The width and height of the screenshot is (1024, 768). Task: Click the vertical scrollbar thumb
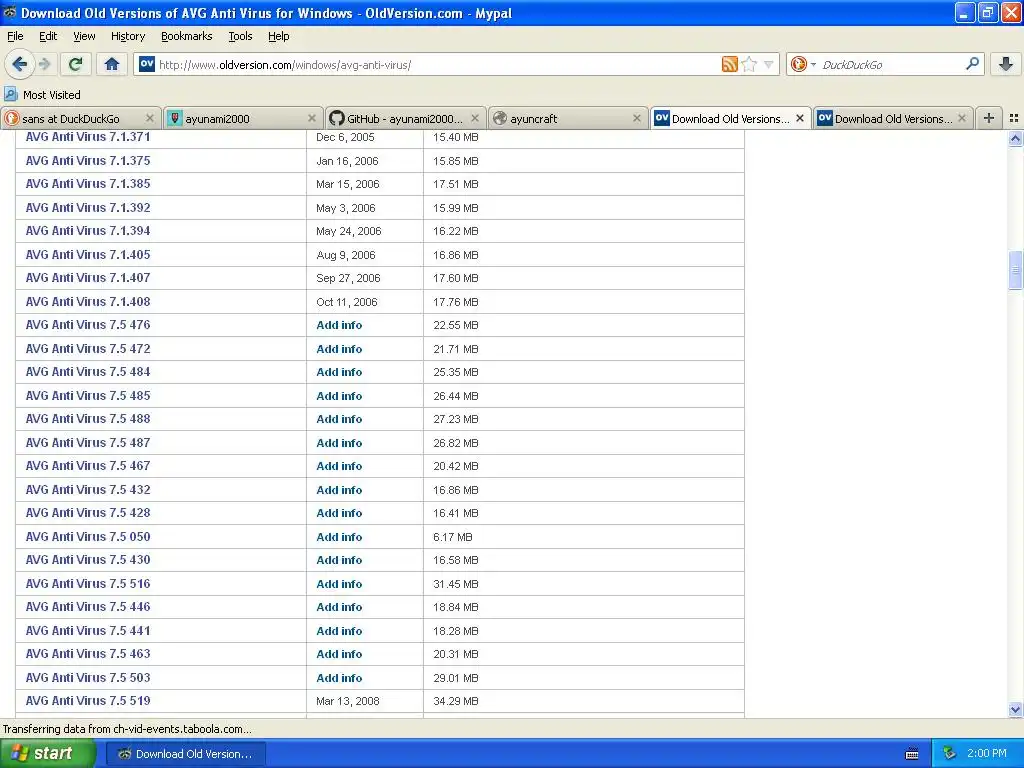click(1015, 269)
